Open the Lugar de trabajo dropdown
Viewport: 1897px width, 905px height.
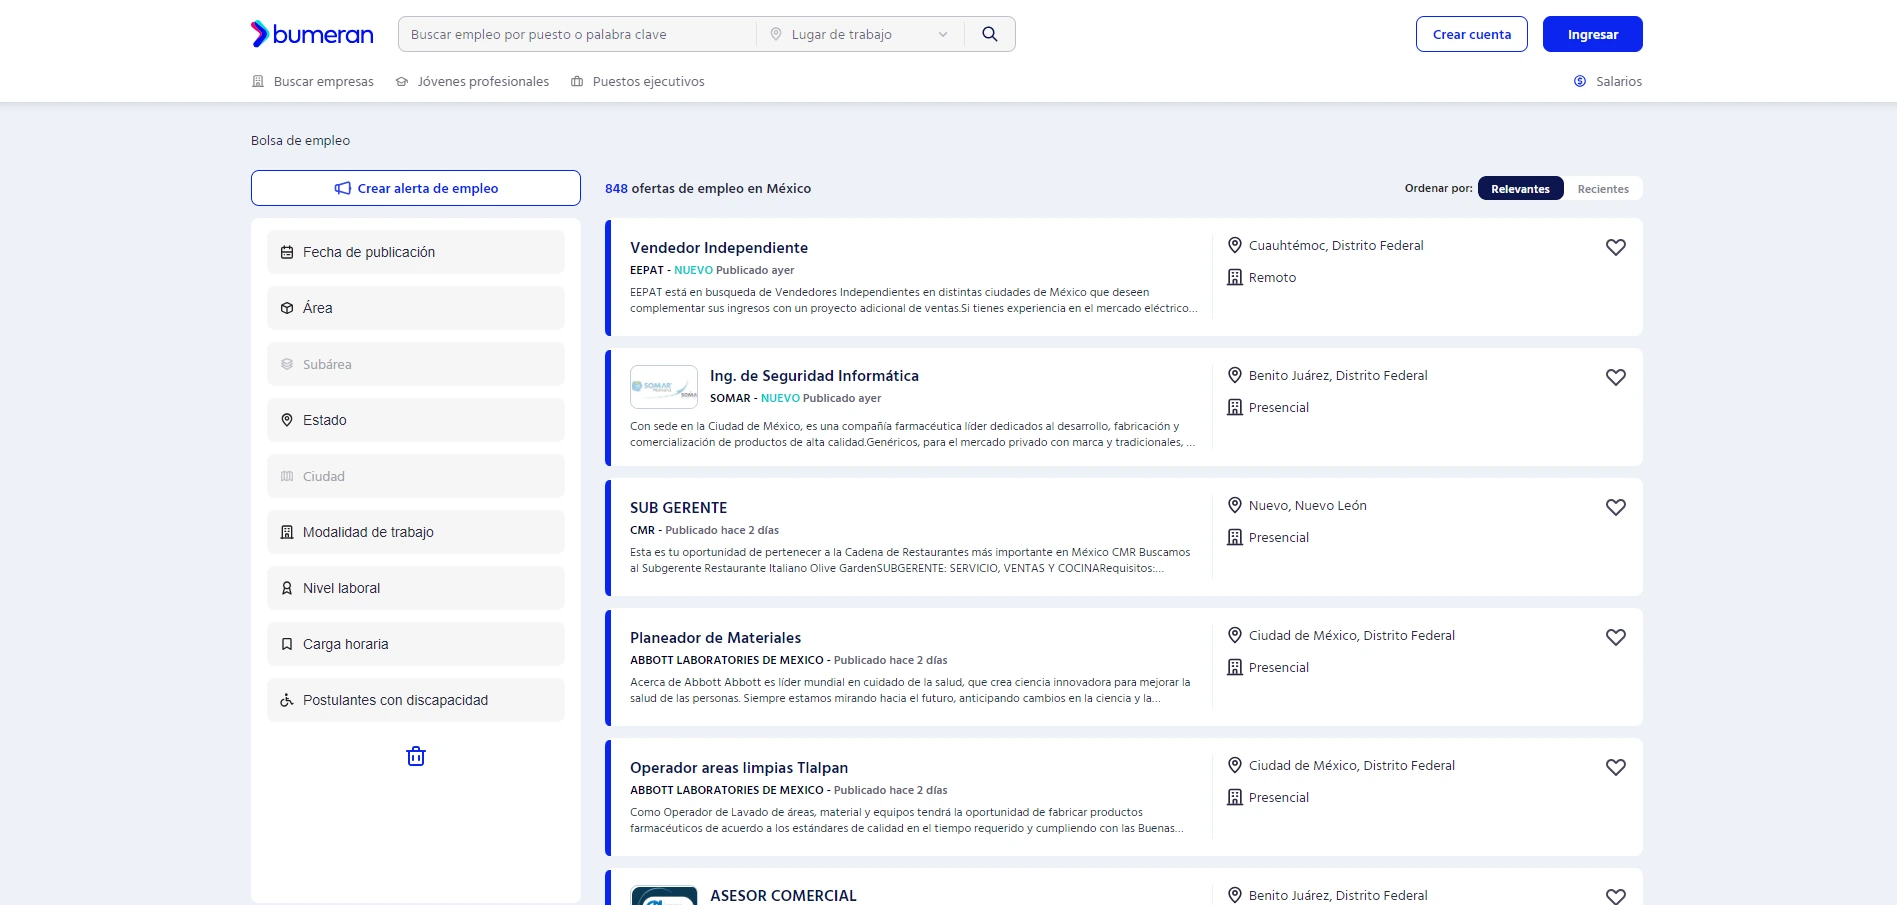click(860, 34)
